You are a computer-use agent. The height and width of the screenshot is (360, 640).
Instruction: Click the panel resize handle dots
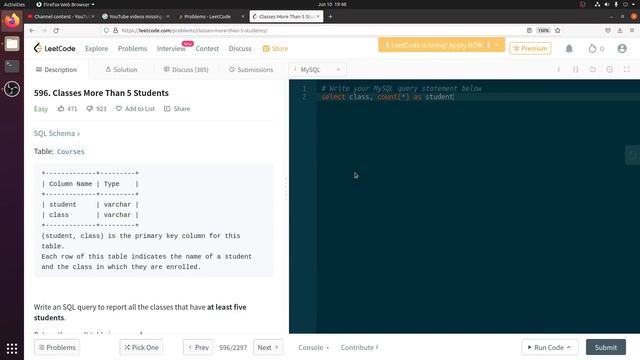[x=286, y=189]
